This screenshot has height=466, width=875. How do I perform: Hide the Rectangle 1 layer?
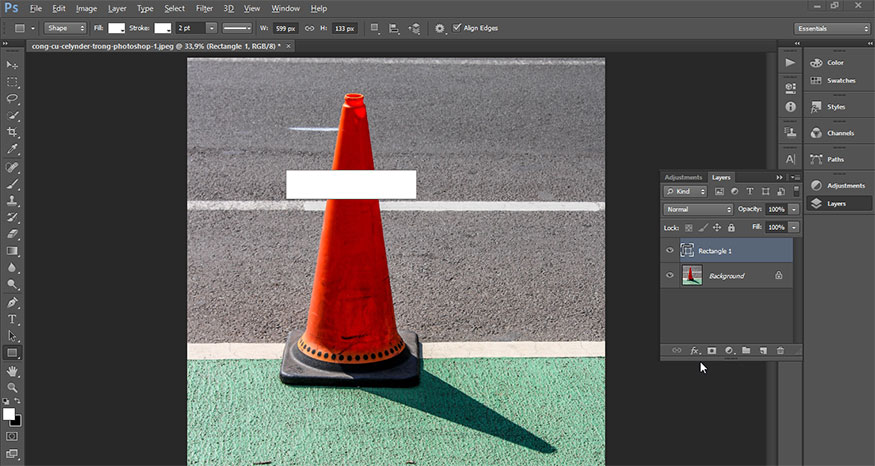[670, 250]
